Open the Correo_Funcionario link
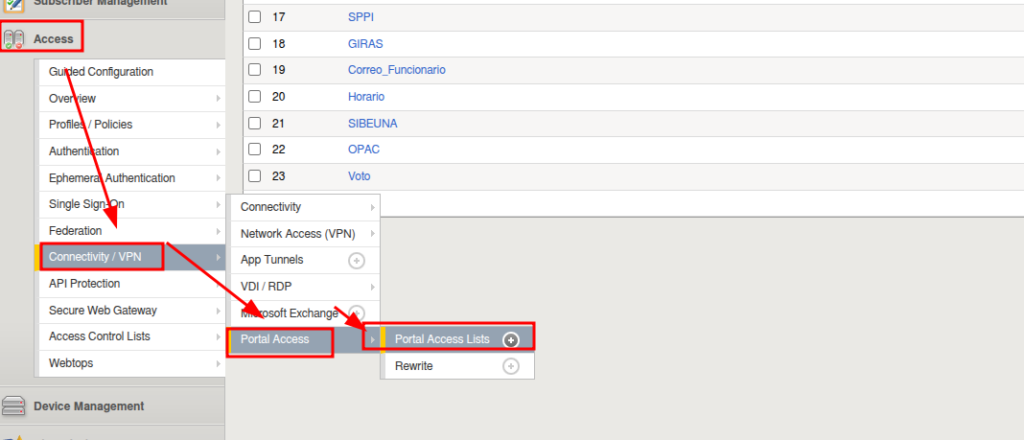This screenshot has height=440, width=1024. (396, 70)
